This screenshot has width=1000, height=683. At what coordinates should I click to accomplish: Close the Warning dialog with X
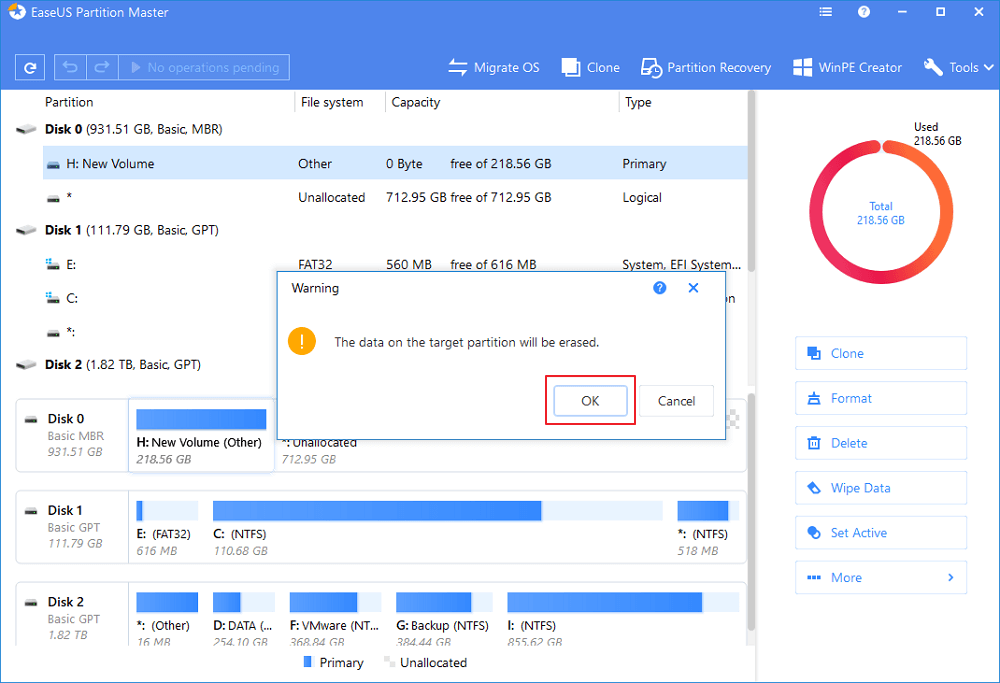click(x=693, y=288)
